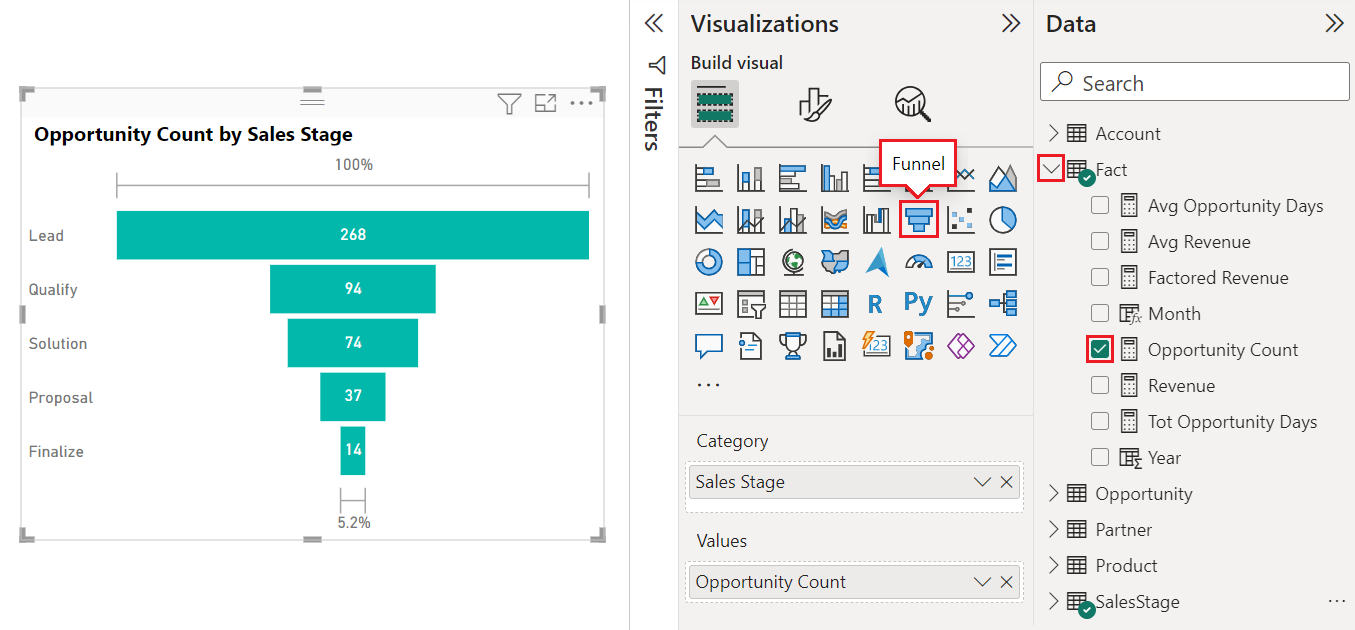Image resolution: width=1355 pixels, height=630 pixels.
Task: Uncheck the Opportunity Count field
Action: point(1100,349)
